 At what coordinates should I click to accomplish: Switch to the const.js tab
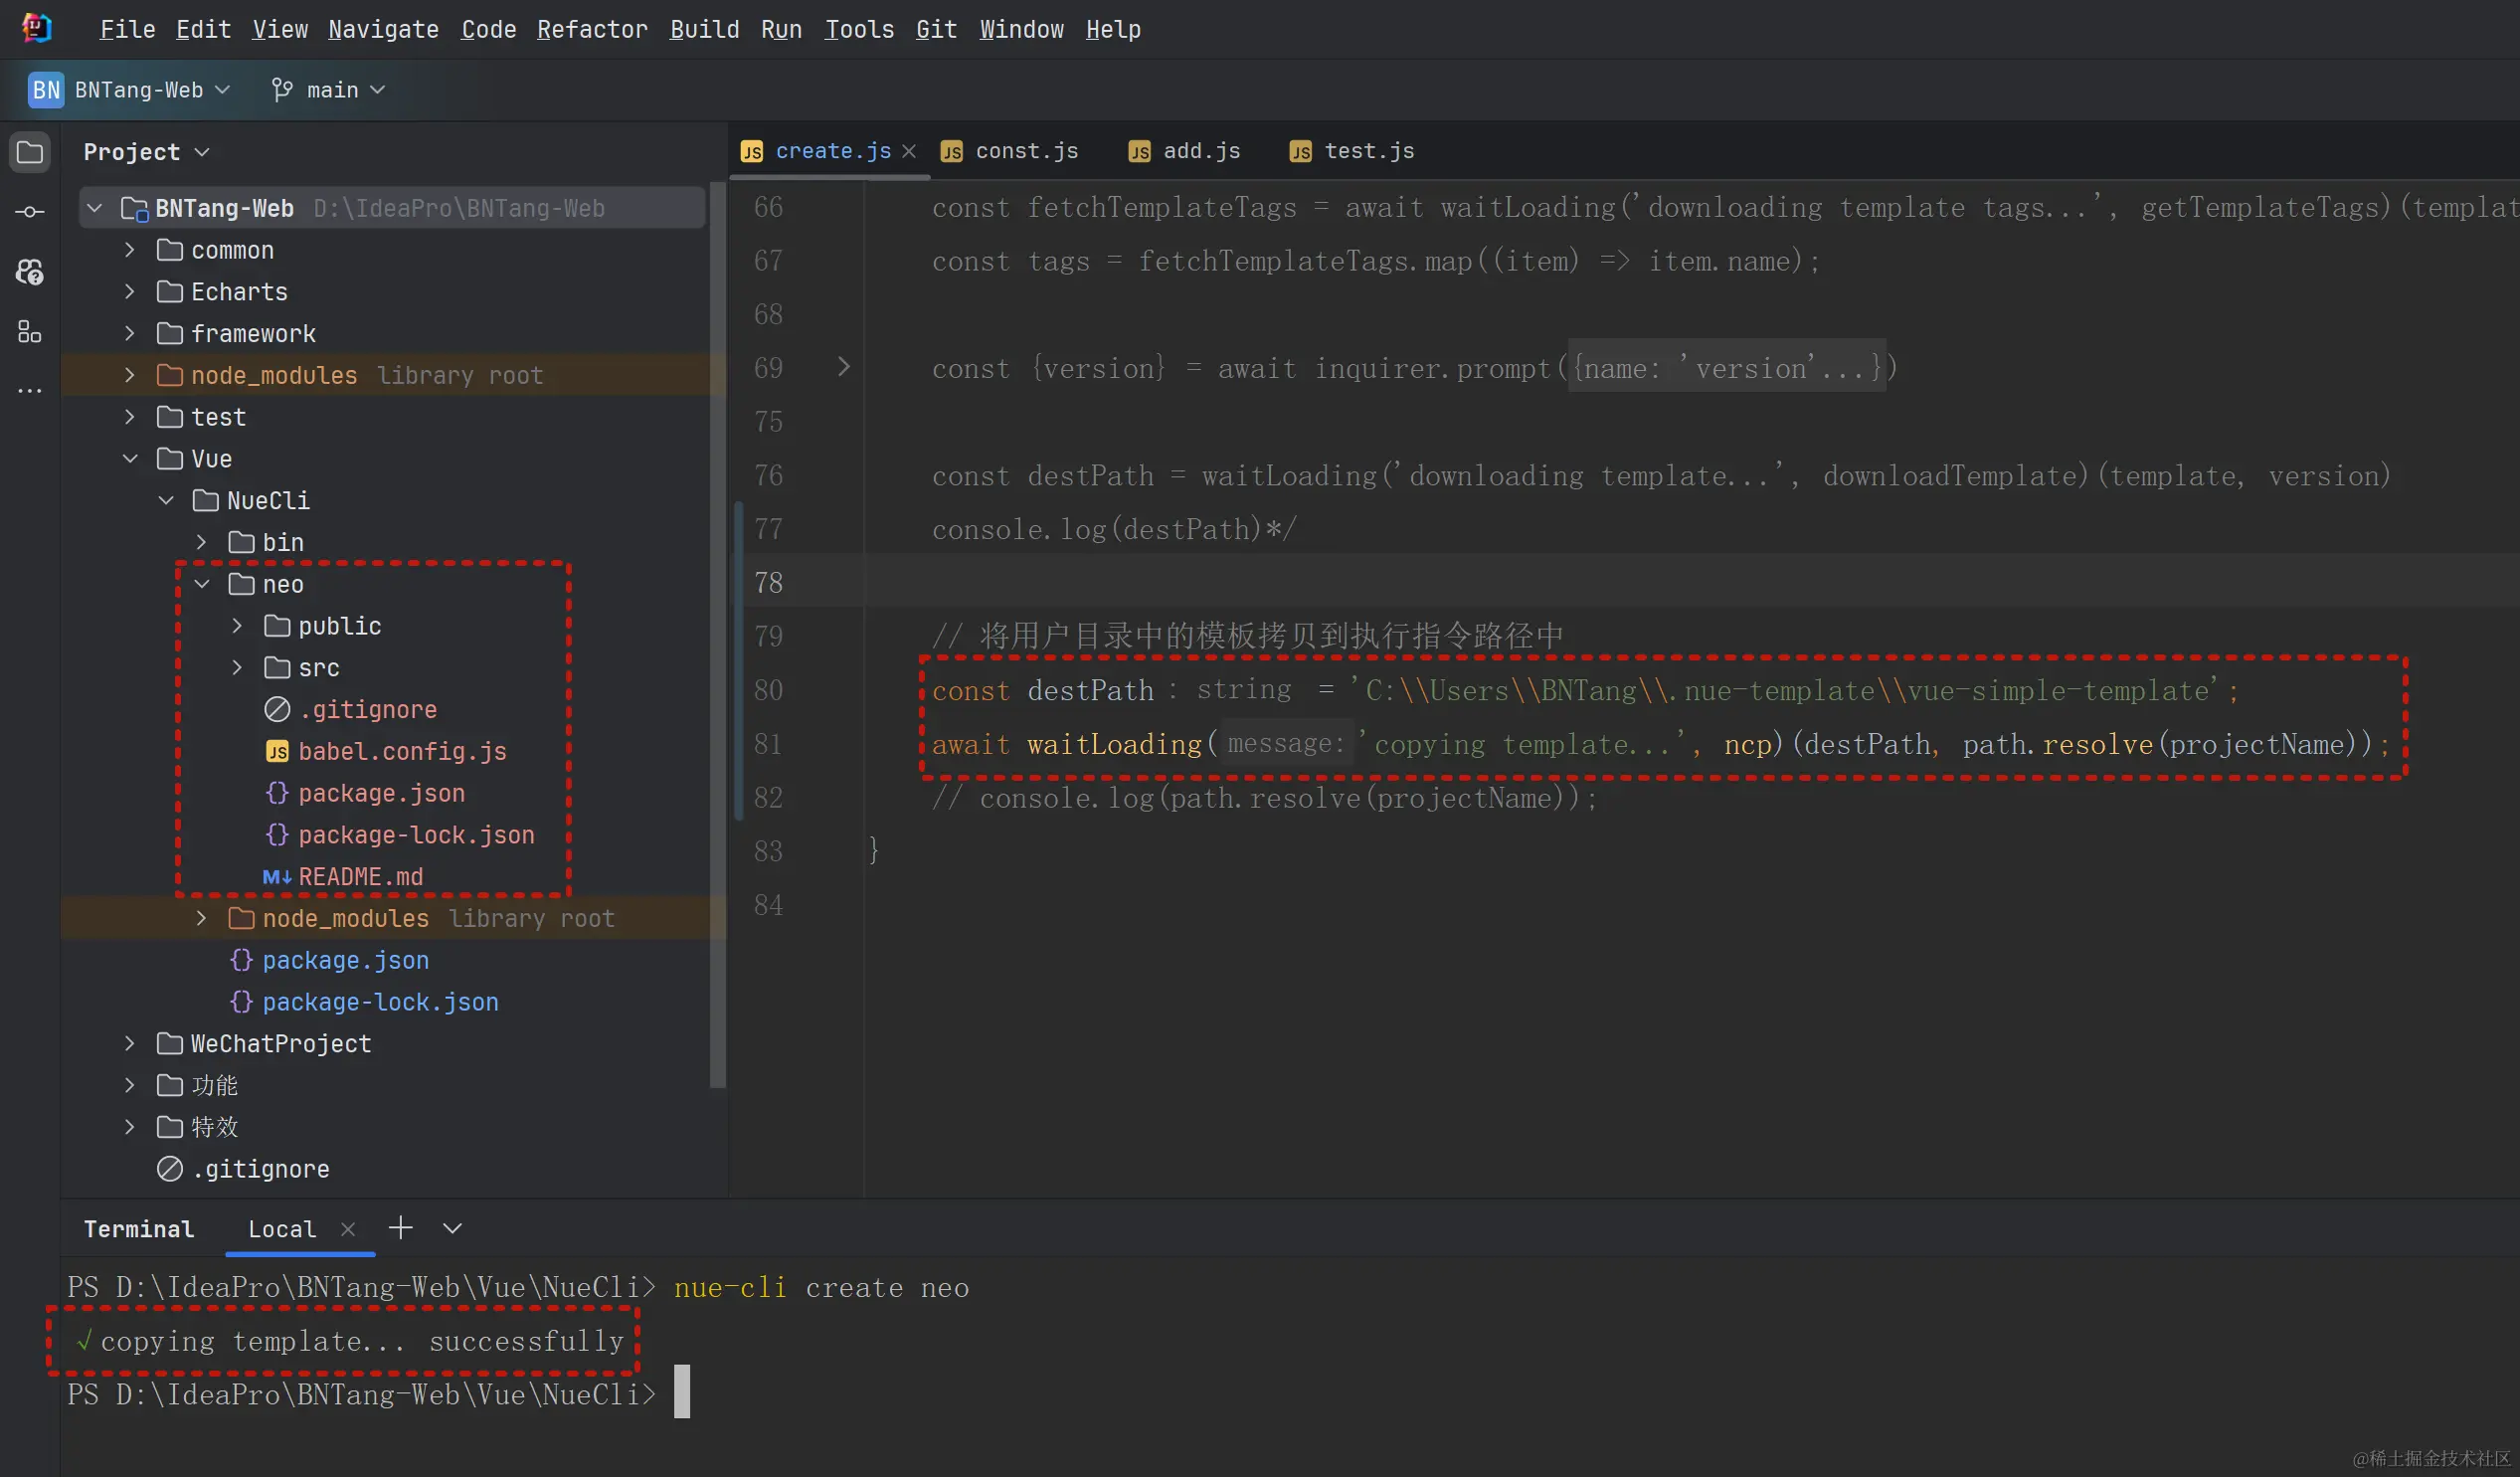pyautogui.click(x=1026, y=151)
